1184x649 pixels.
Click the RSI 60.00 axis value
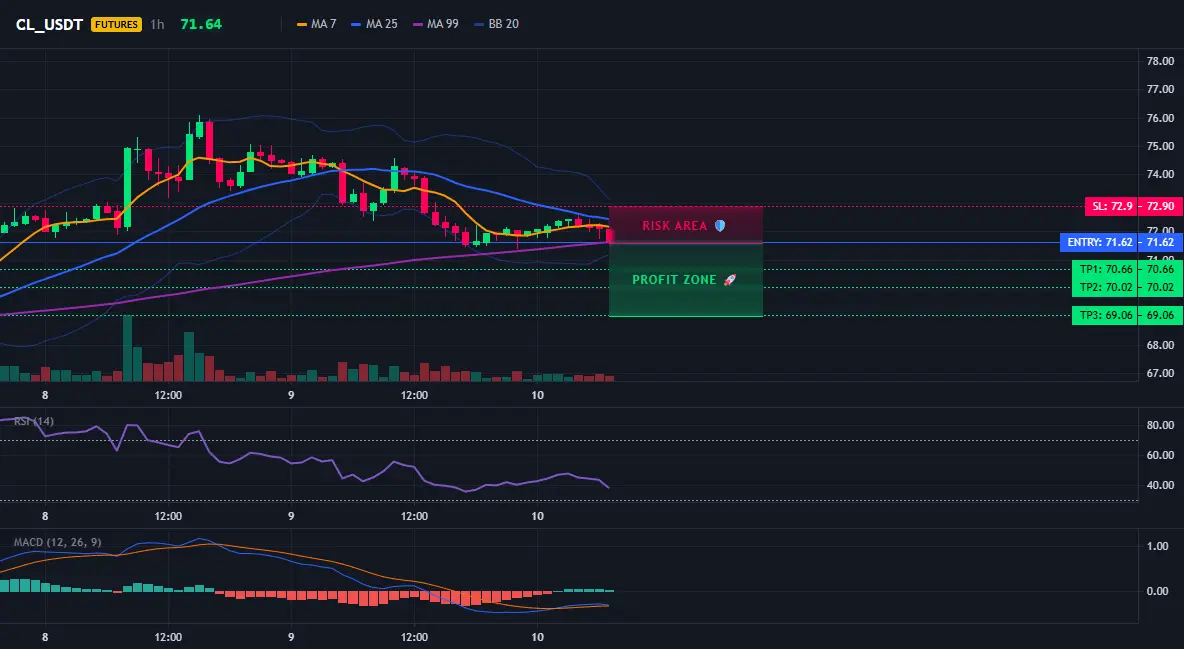click(x=1160, y=455)
